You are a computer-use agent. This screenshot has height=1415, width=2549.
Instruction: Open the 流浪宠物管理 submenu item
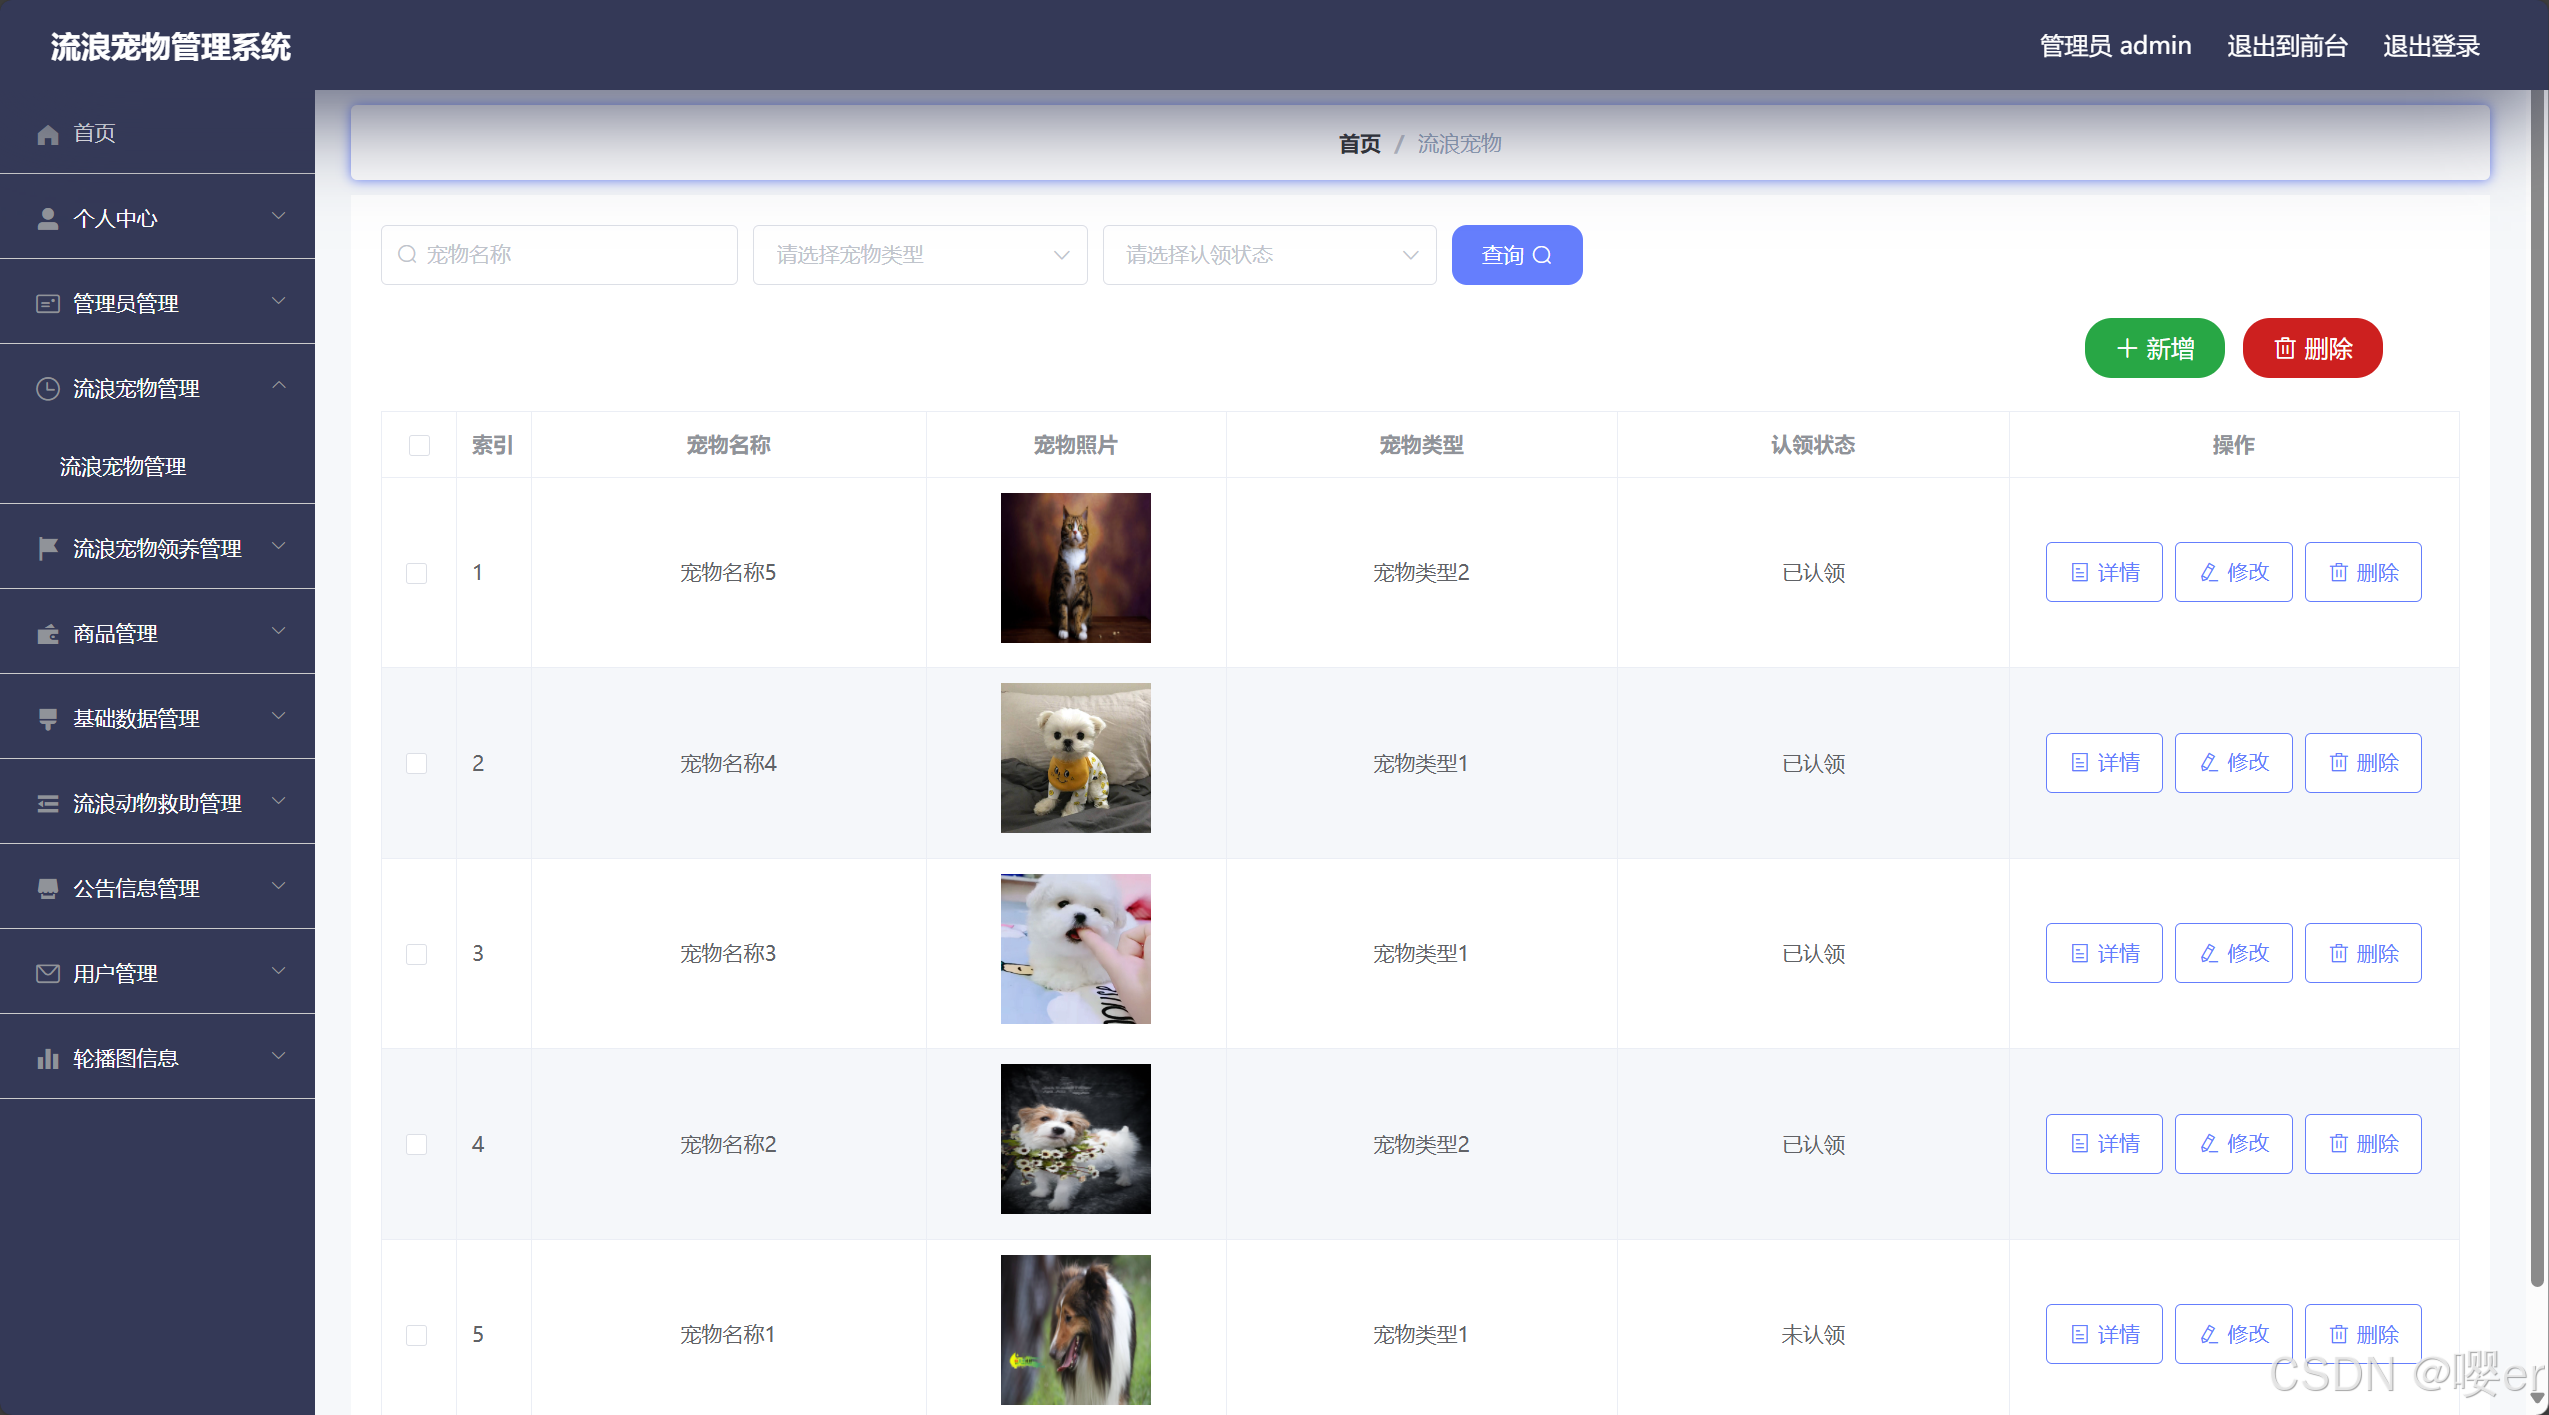point(123,466)
